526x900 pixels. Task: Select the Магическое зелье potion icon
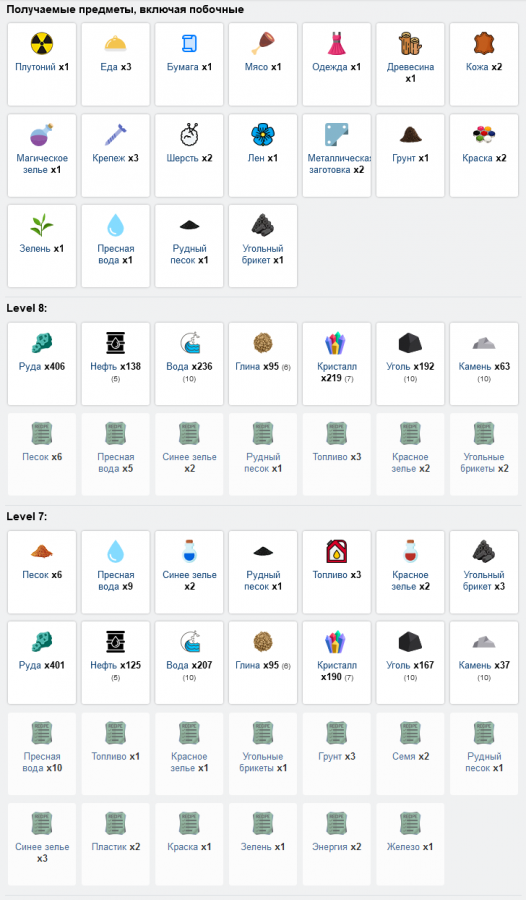pos(42,135)
